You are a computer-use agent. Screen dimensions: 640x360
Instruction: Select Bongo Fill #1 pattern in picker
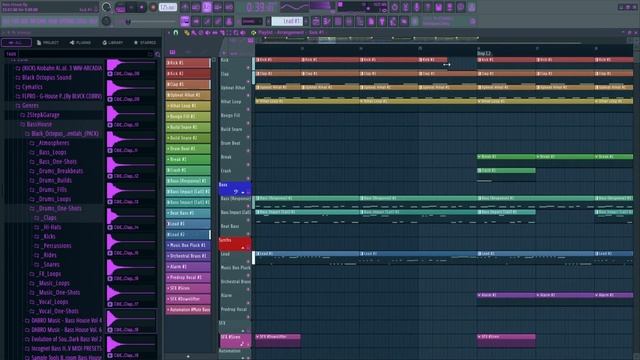(188, 116)
